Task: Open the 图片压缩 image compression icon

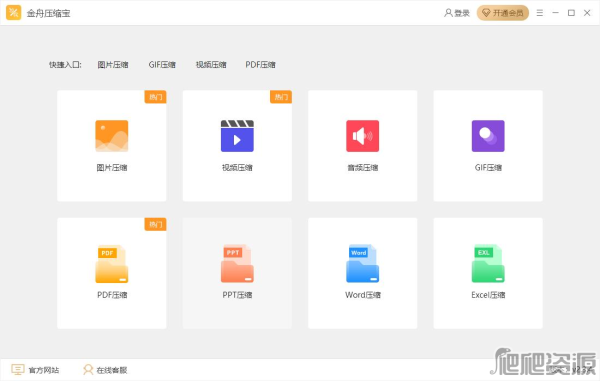Action: 112,136
